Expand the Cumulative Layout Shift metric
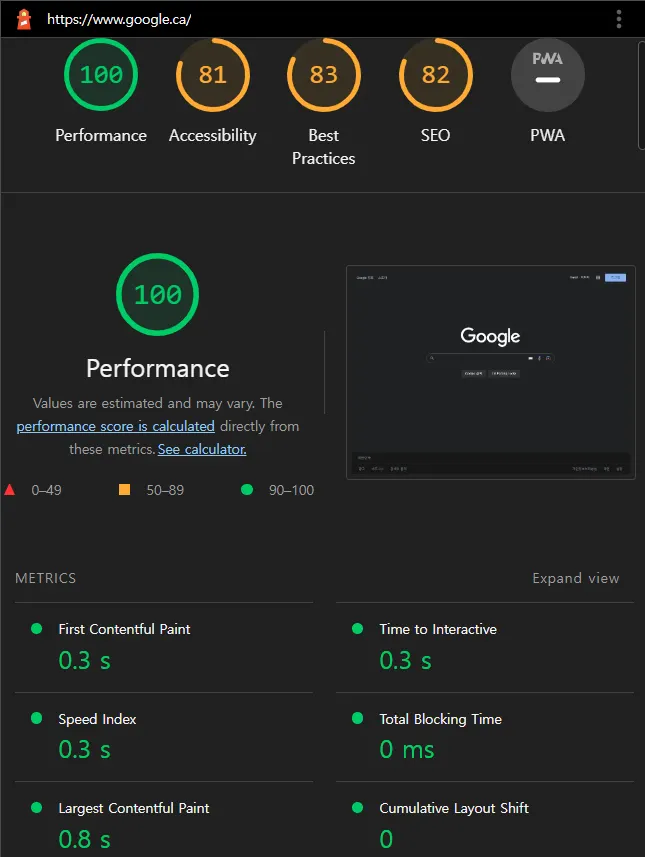This screenshot has height=857, width=645. [x=453, y=808]
